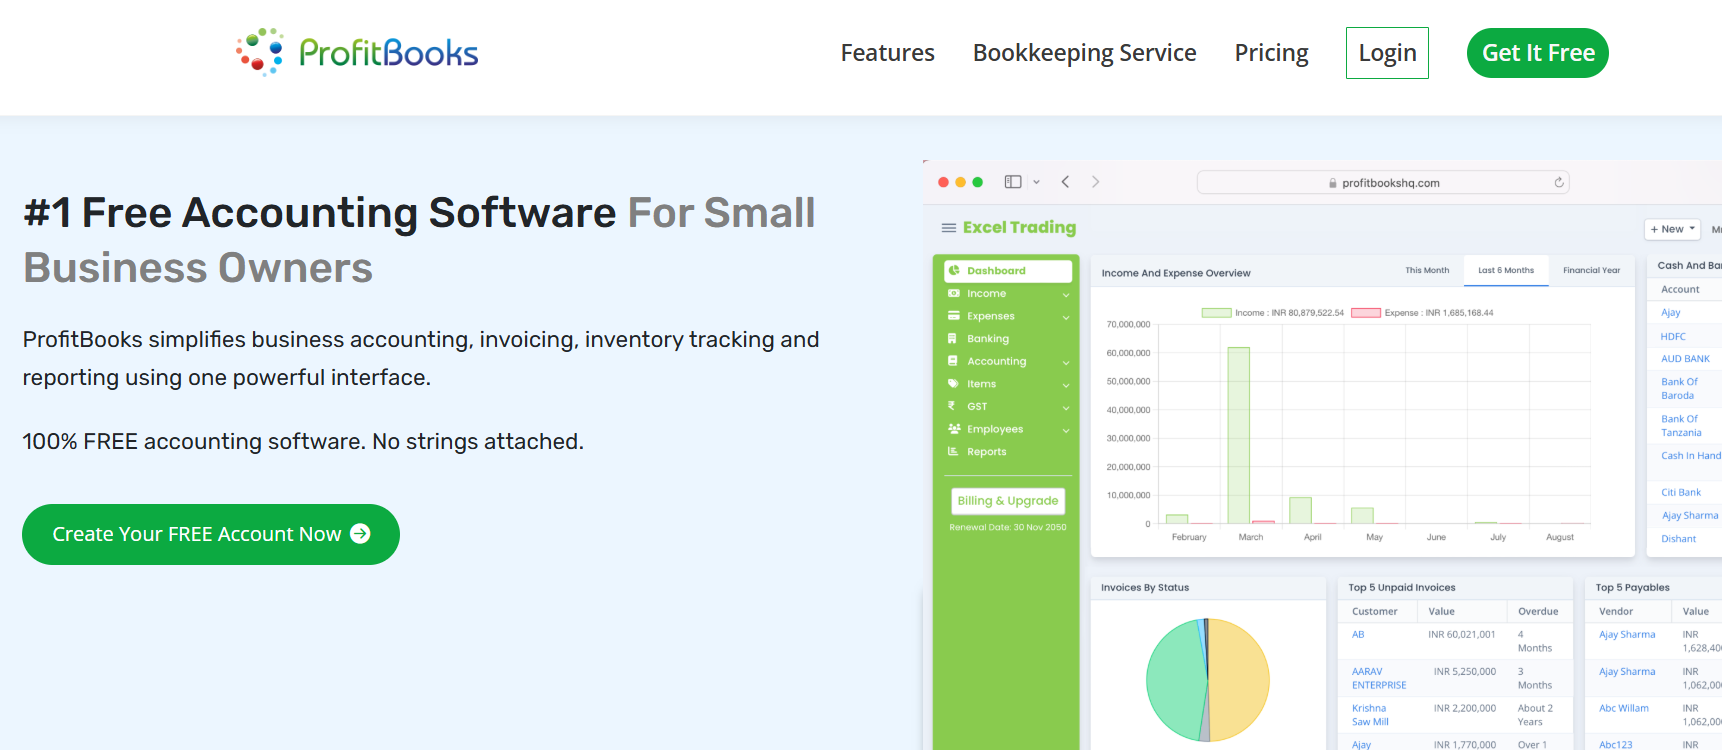
Task: Expand the Expenses sidebar section
Action: (1066, 318)
